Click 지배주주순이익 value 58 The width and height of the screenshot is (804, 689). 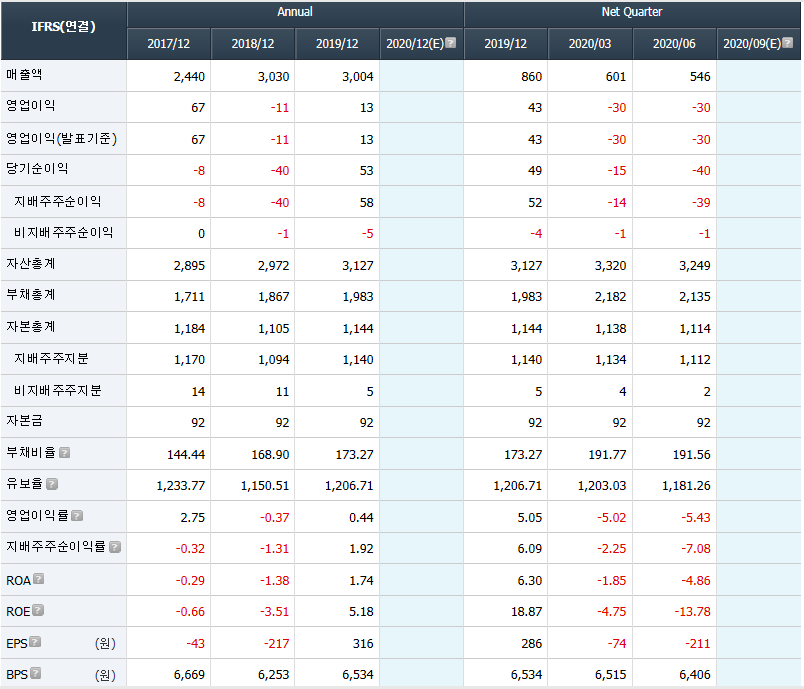coord(367,202)
